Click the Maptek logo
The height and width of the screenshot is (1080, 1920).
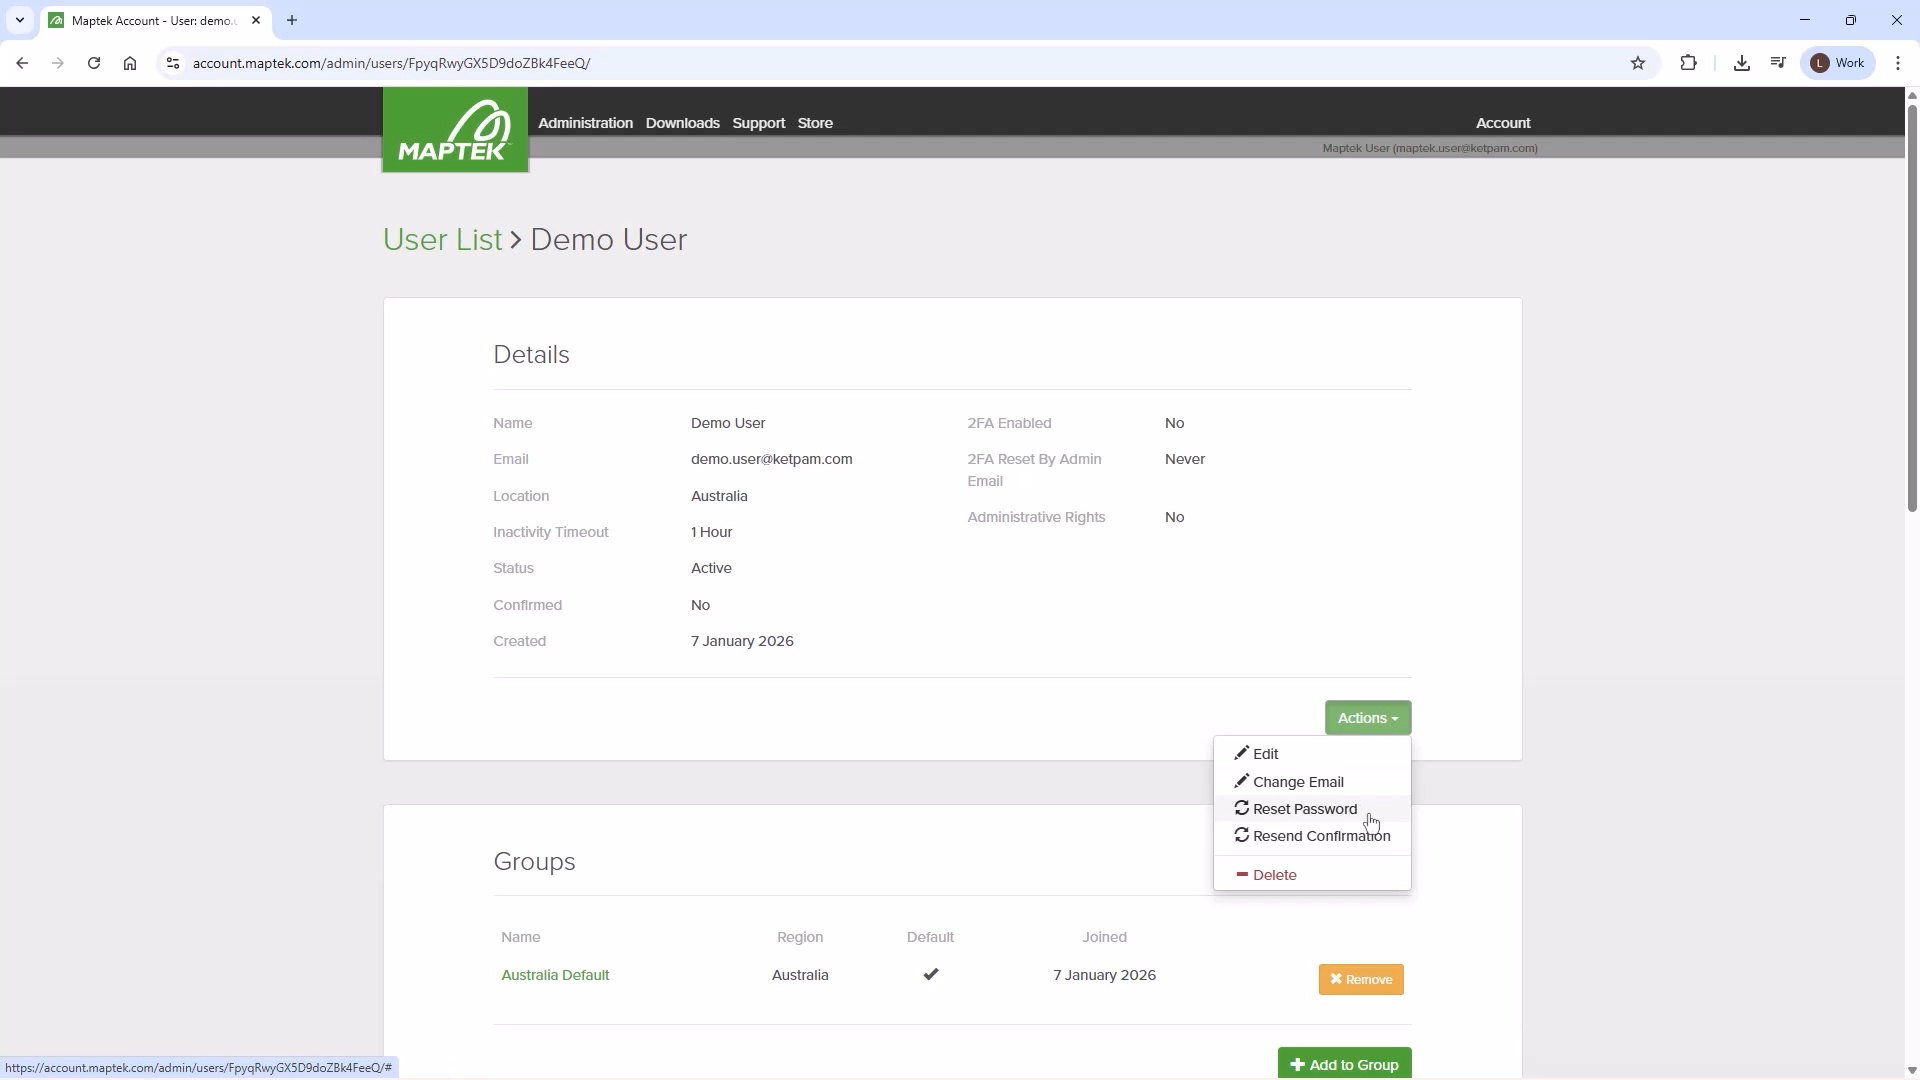click(x=455, y=130)
